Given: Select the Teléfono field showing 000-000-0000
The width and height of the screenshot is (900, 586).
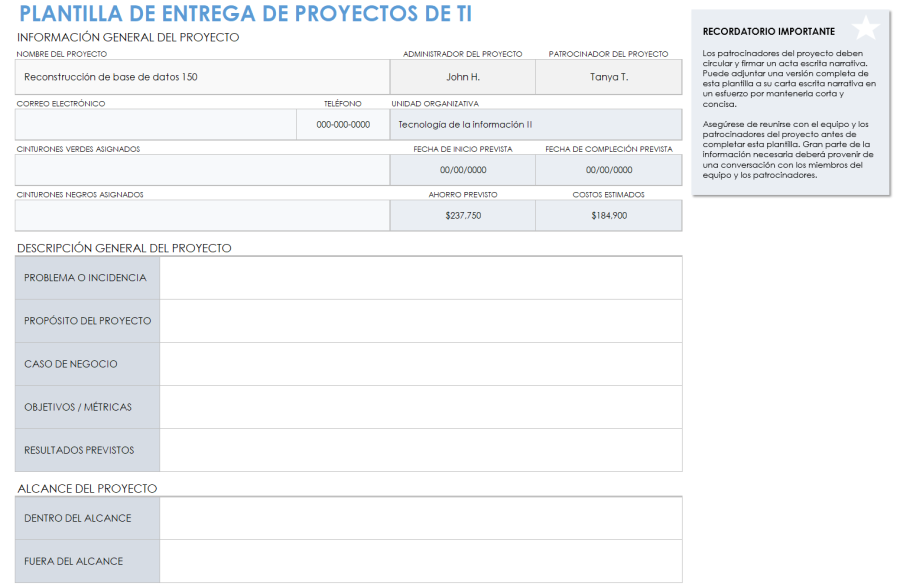Looking at the screenshot, I should [x=342, y=123].
